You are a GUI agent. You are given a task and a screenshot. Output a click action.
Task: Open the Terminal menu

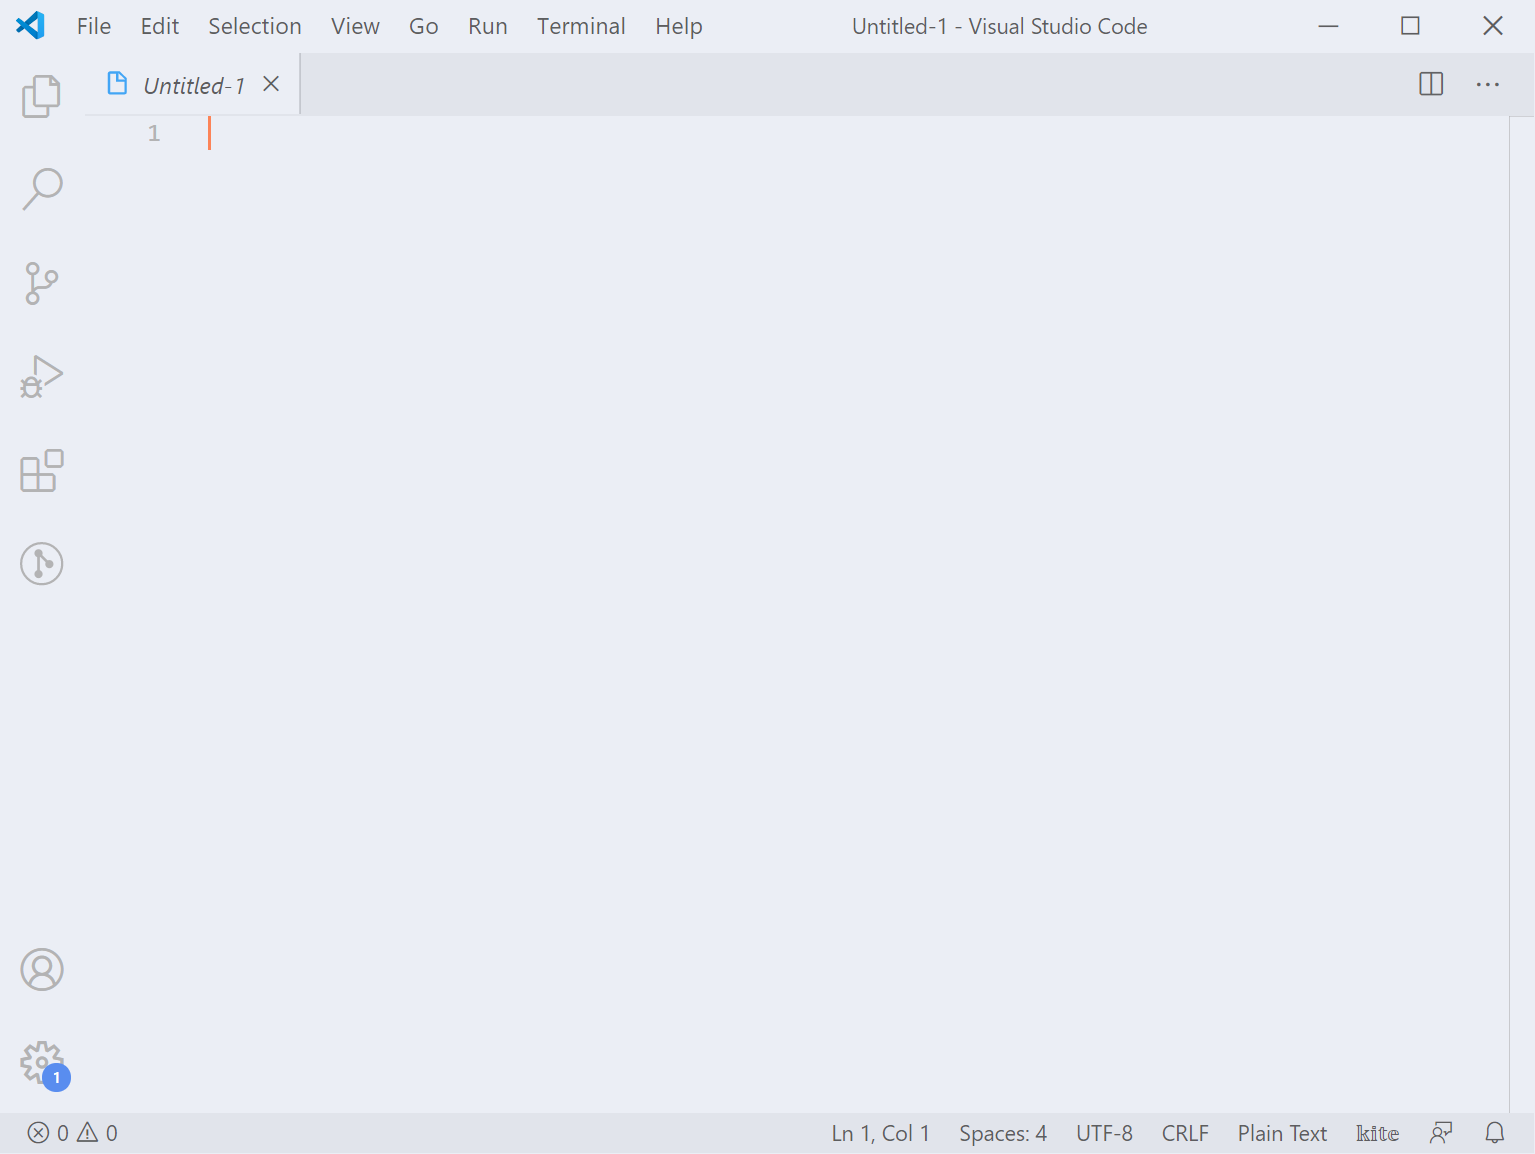point(581,26)
